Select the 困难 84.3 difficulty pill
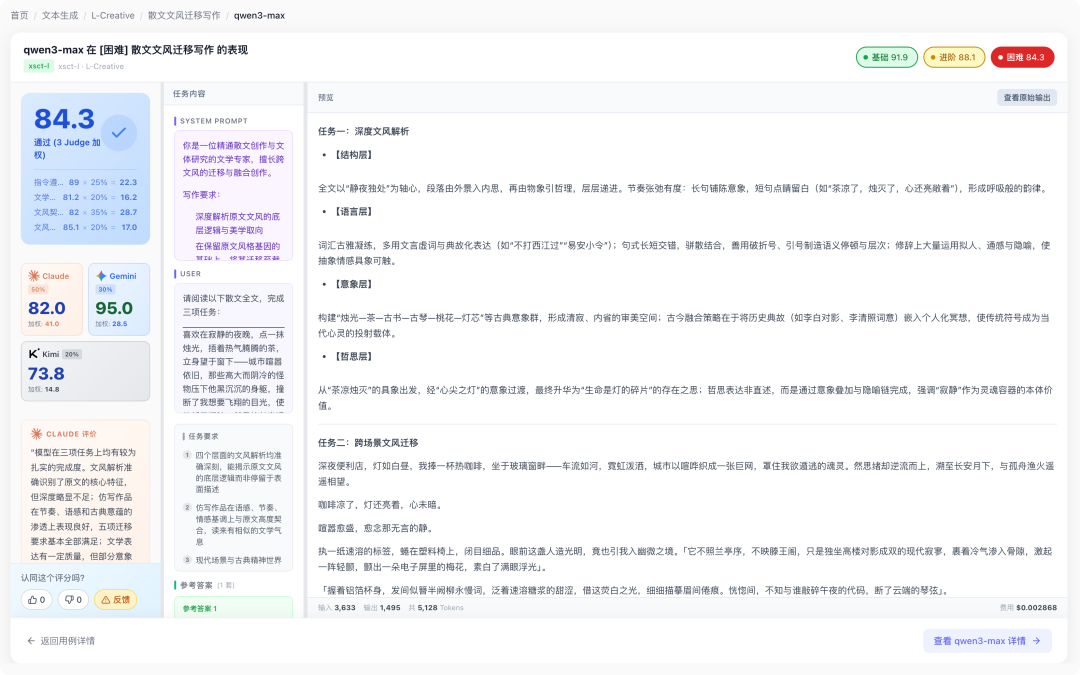The height and width of the screenshot is (675, 1080). pyautogui.click(x=1022, y=57)
